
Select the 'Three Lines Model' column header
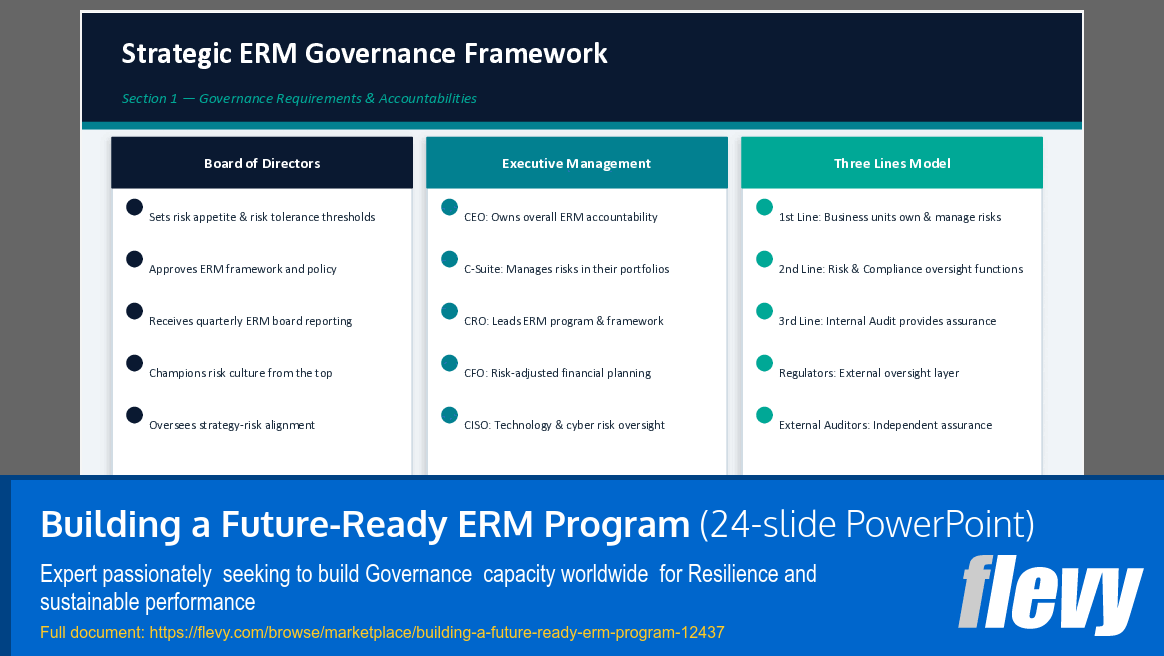pyautogui.click(x=892, y=163)
